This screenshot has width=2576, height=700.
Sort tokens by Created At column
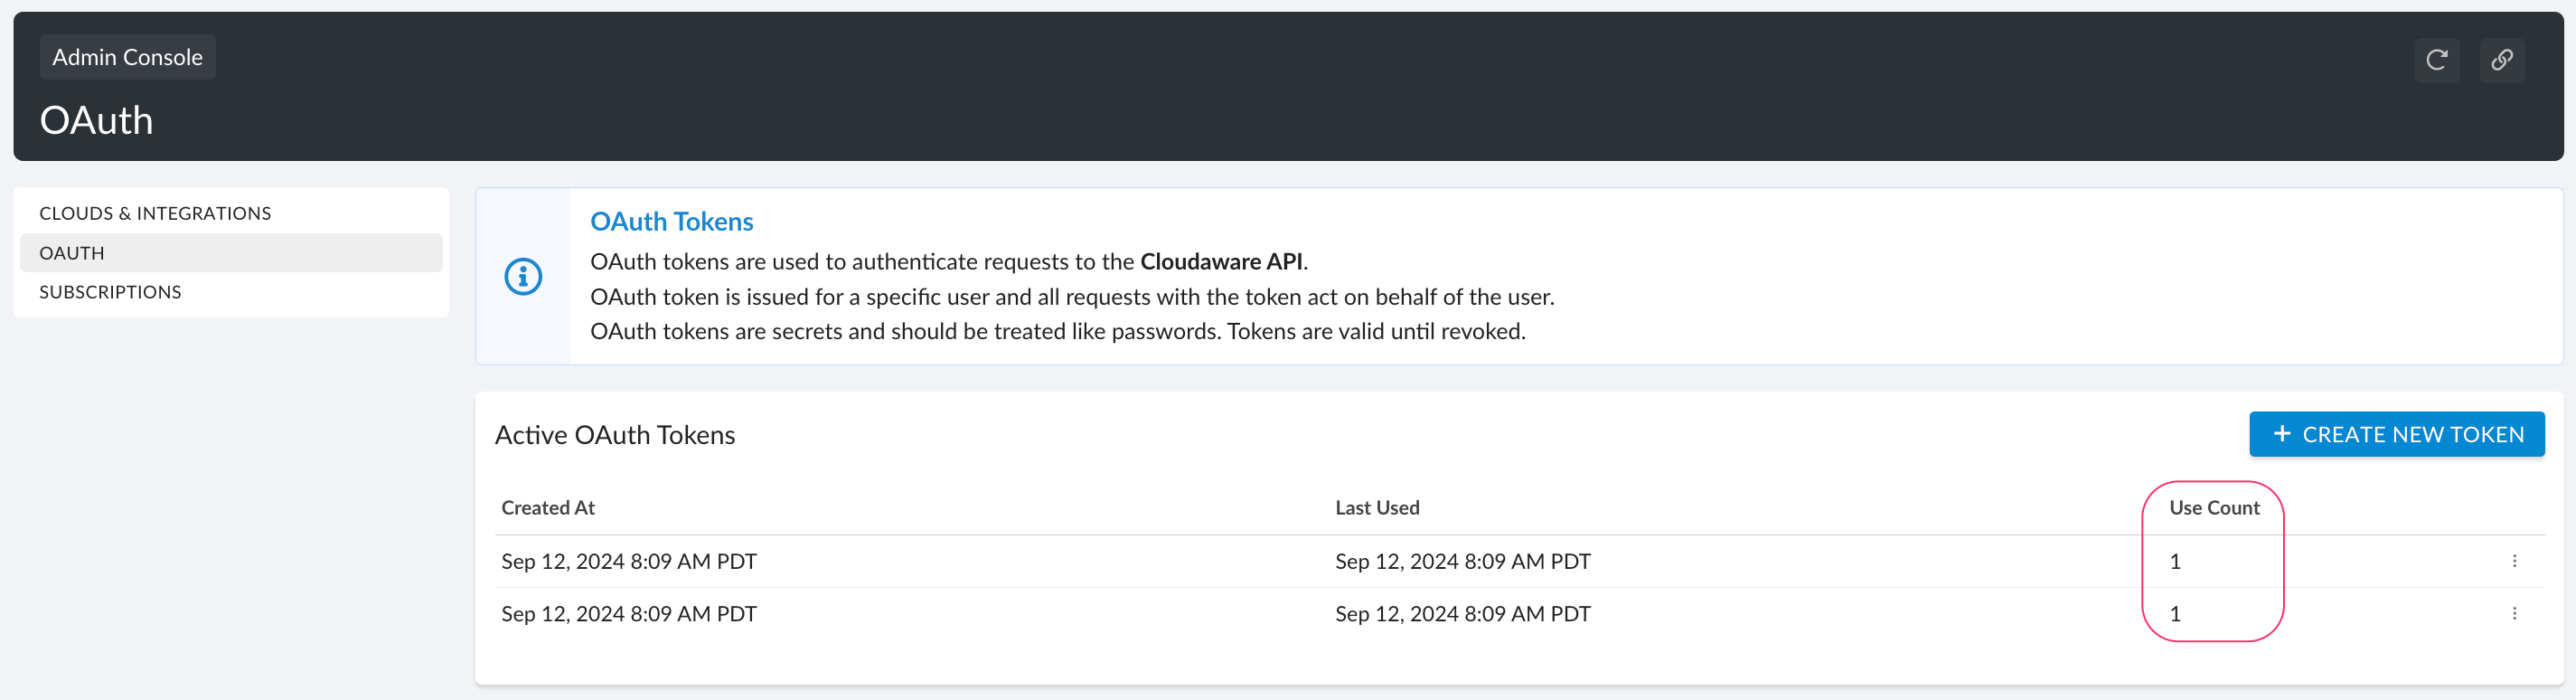click(547, 507)
